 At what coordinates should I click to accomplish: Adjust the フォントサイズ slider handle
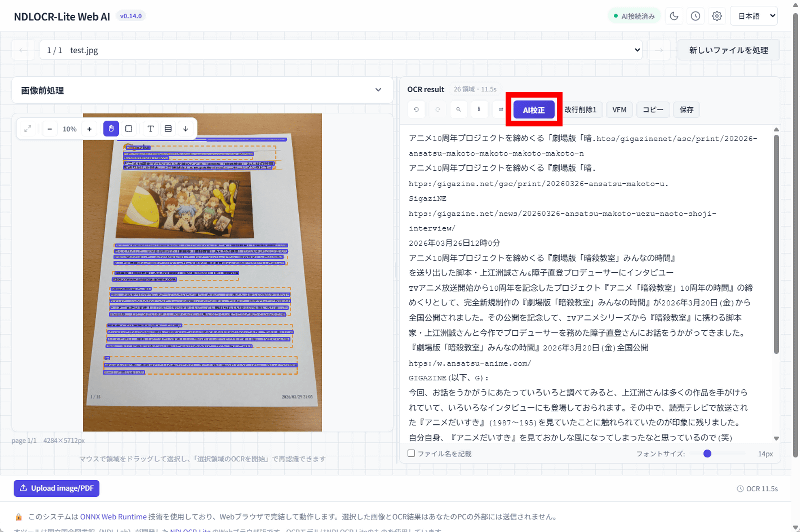707,453
